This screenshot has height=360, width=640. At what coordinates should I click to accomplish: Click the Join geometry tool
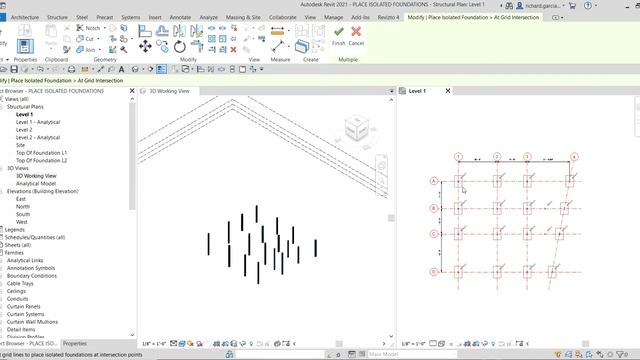(x=86, y=50)
